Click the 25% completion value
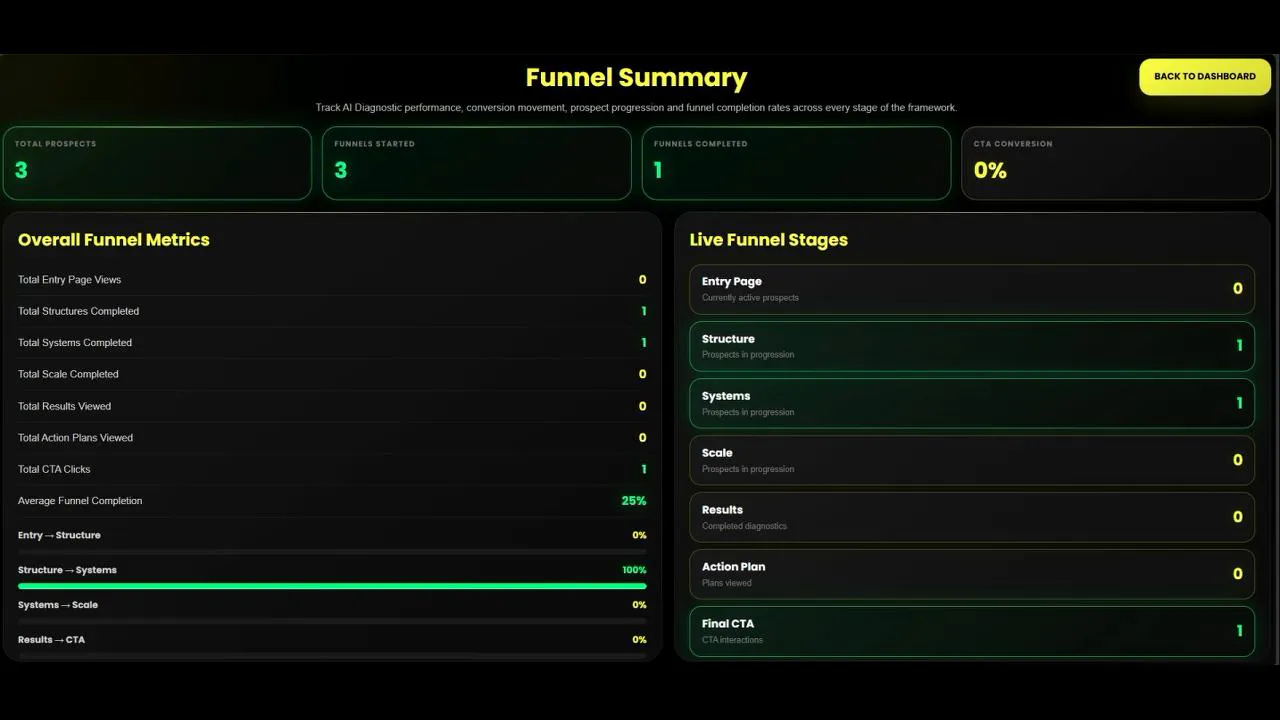This screenshot has width=1280, height=720. tap(634, 501)
